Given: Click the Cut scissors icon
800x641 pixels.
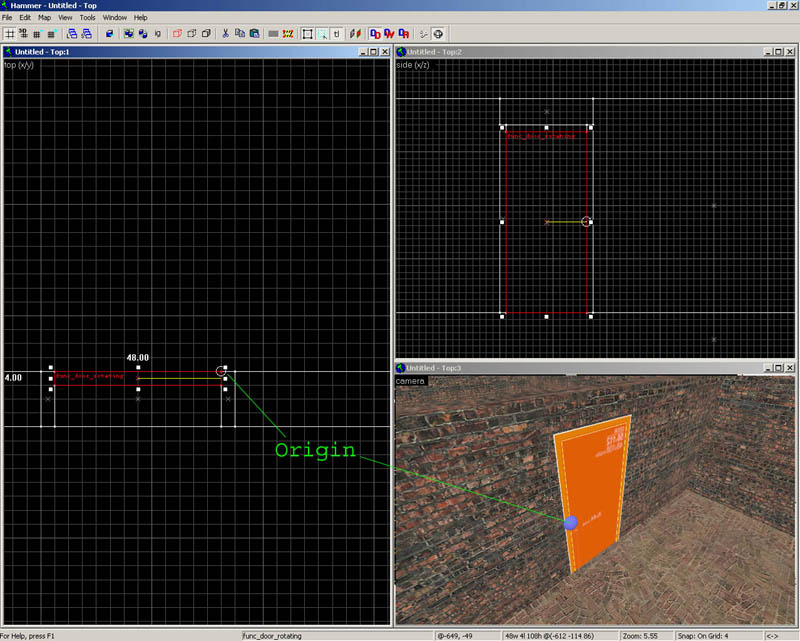Looking at the screenshot, I should pyautogui.click(x=226, y=33).
